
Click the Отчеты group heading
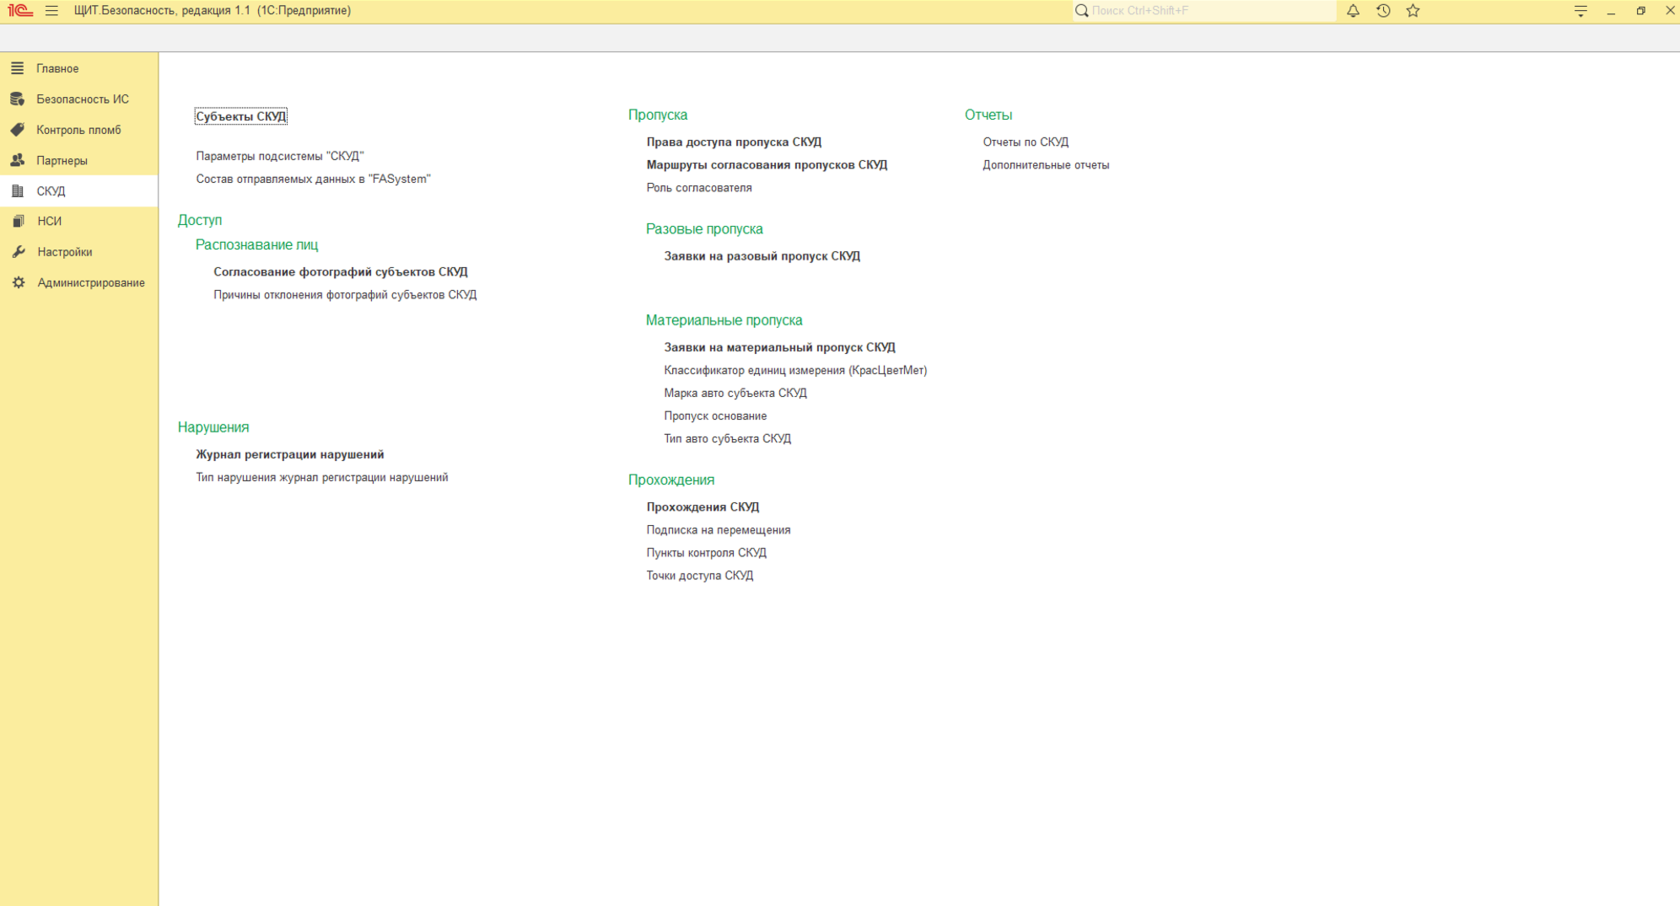pyautogui.click(x=988, y=115)
